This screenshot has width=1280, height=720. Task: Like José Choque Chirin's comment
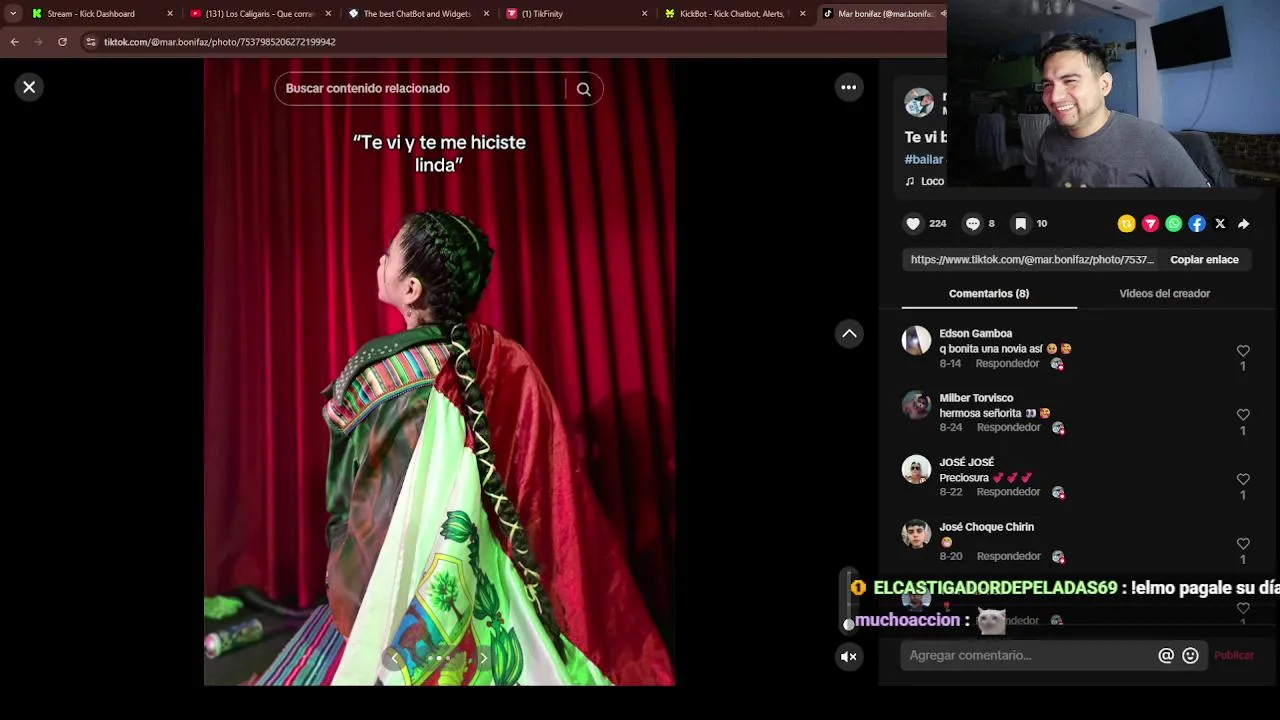tap(1243, 544)
